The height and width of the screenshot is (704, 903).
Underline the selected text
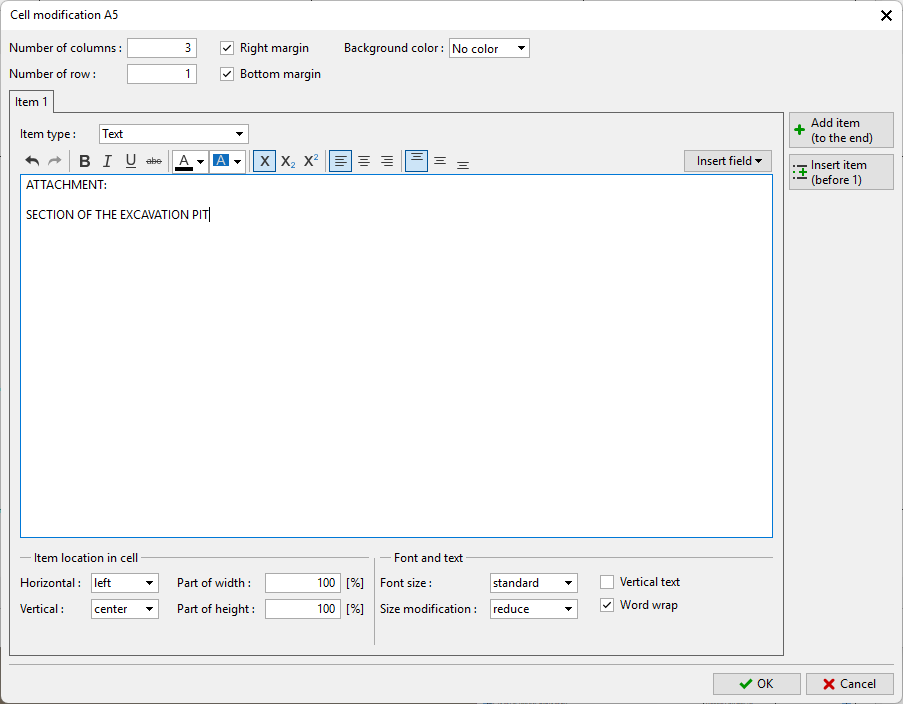pyautogui.click(x=130, y=161)
